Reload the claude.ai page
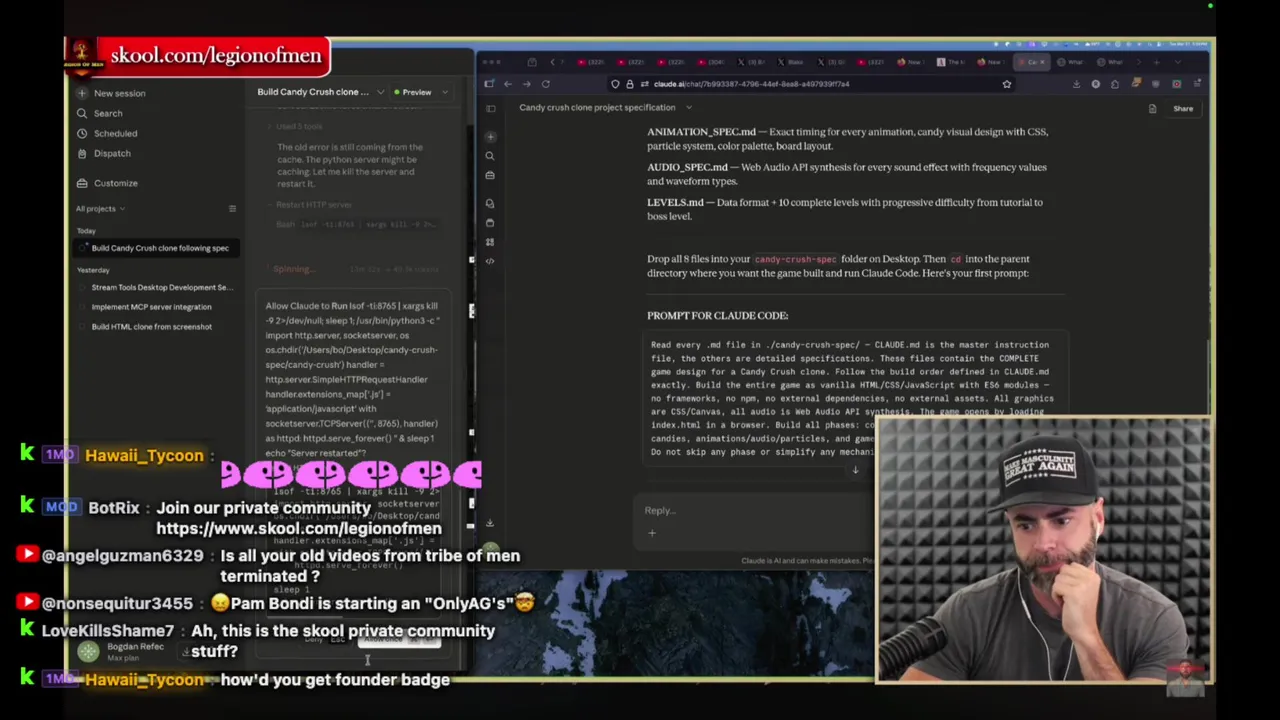The image size is (1280, 720). tap(546, 84)
